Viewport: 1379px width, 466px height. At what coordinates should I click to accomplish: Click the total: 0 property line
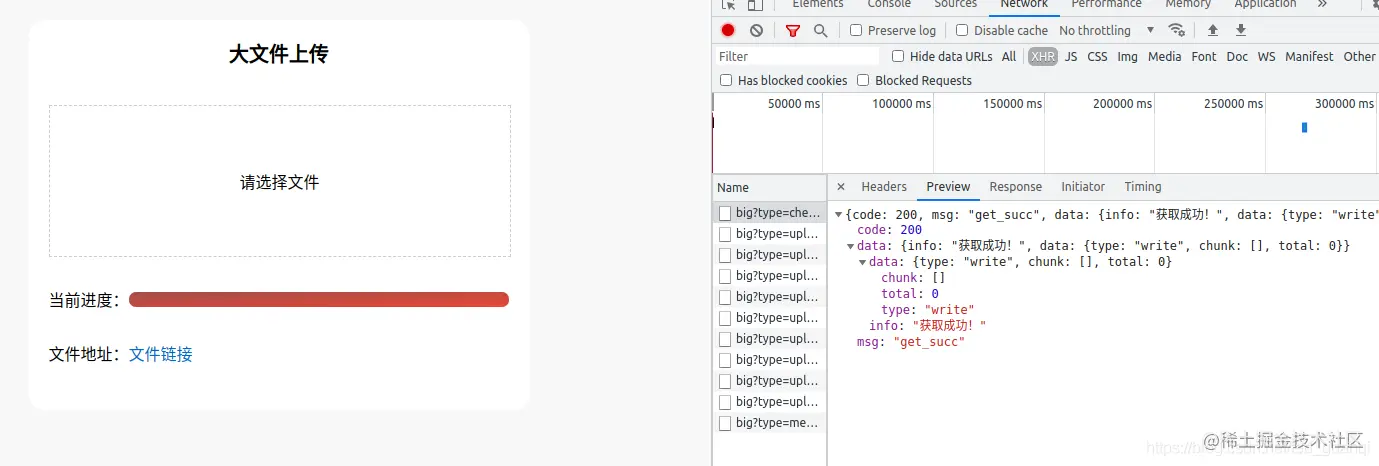point(910,294)
